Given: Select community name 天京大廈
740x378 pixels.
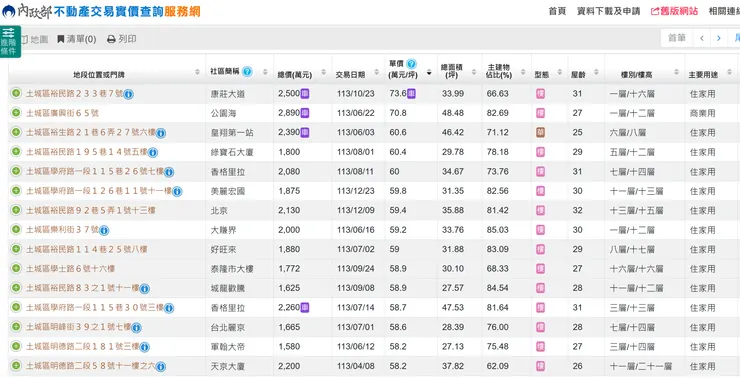Looking at the screenshot, I should pyautogui.click(x=227, y=366).
